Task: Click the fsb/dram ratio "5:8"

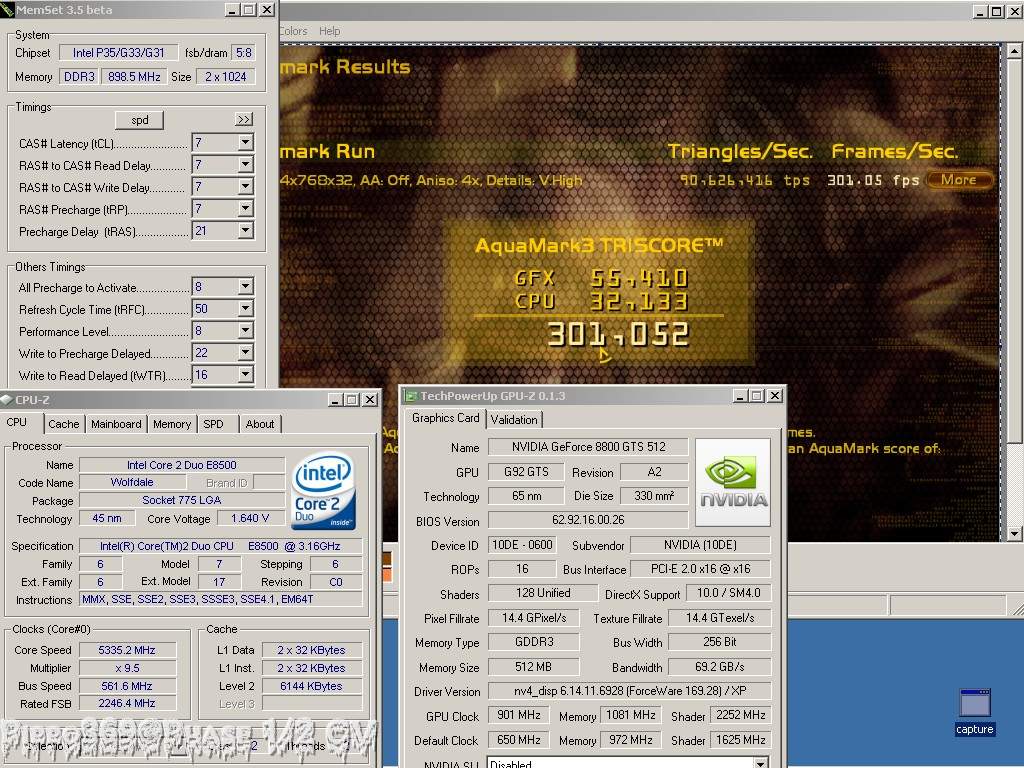Action: [x=244, y=53]
